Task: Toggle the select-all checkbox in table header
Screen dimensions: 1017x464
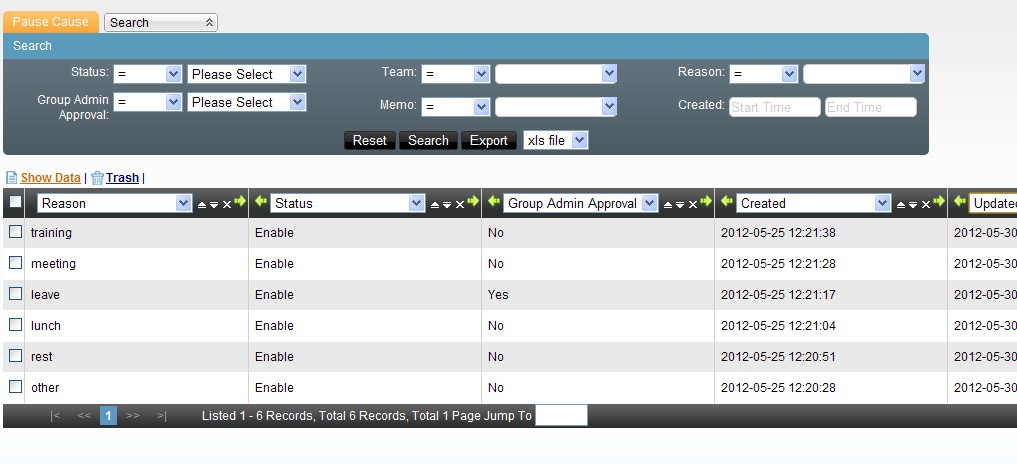Action: point(15,202)
